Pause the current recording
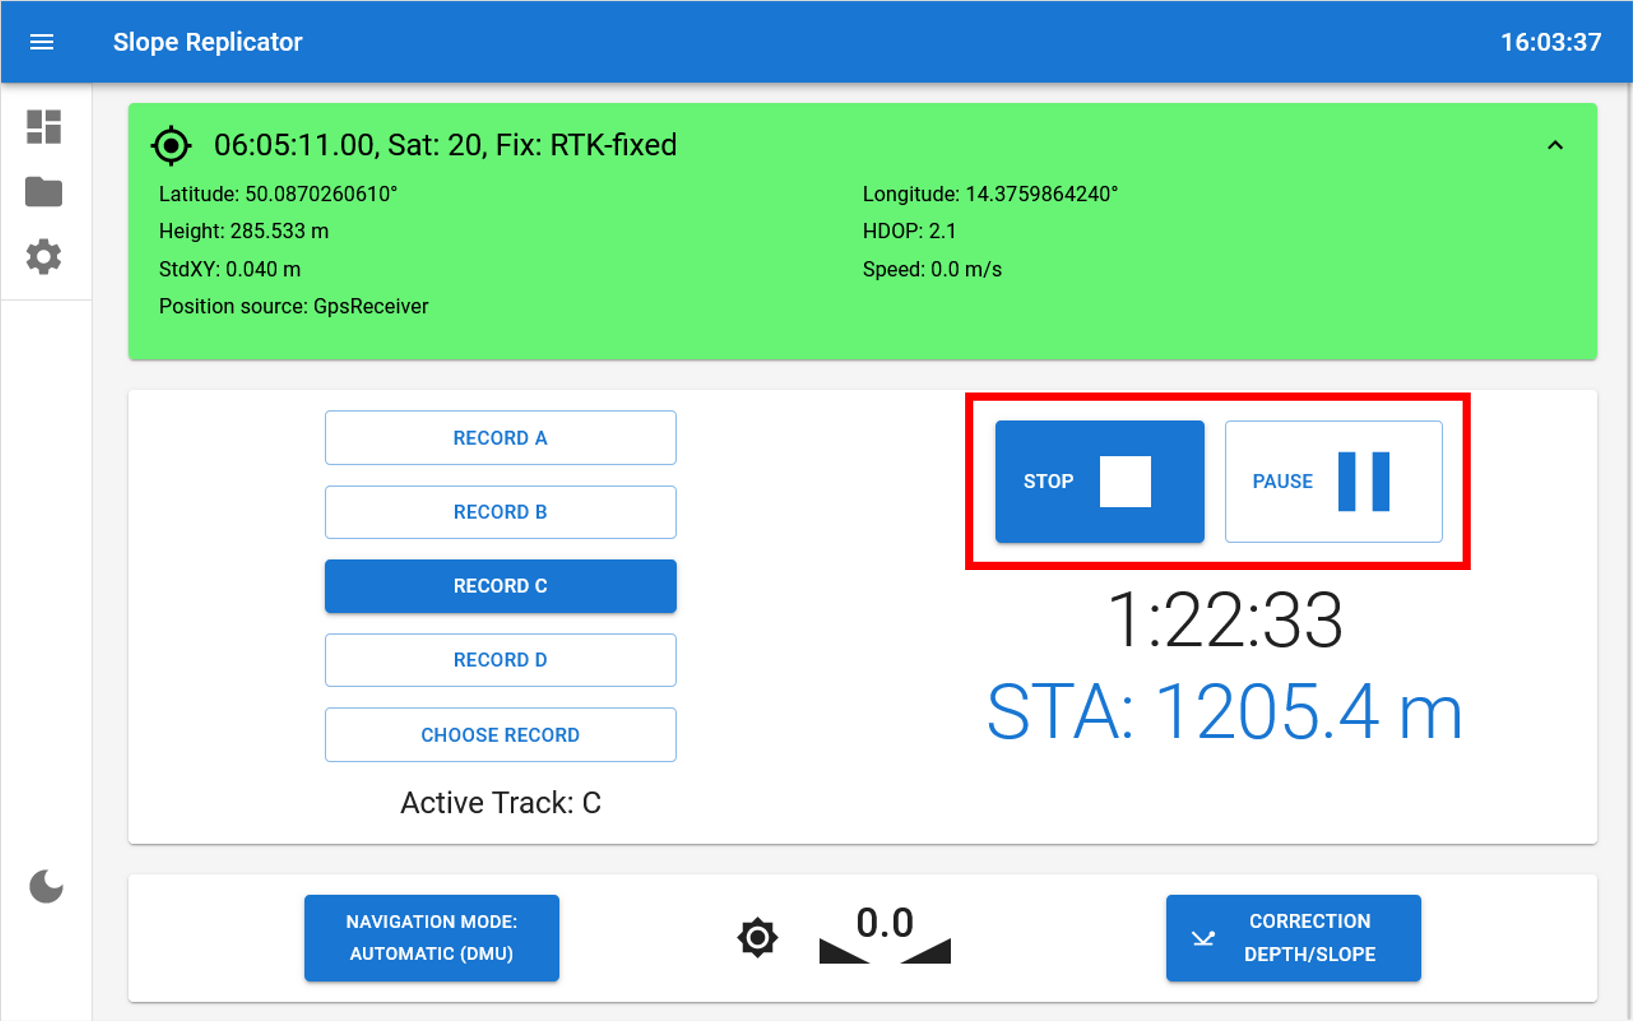The height and width of the screenshot is (1021, 1633). tap(1333, 482)
